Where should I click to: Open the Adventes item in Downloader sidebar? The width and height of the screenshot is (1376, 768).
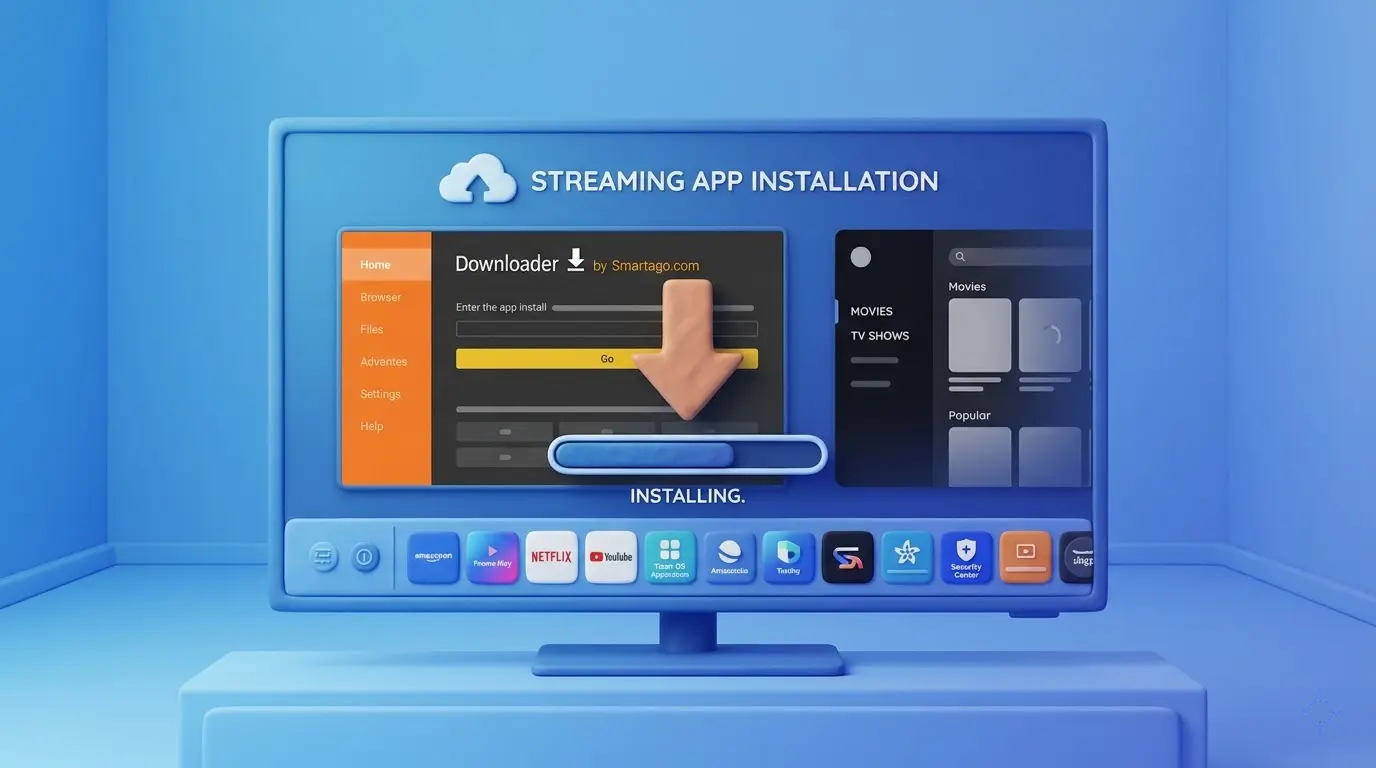[x=384, y=362]
